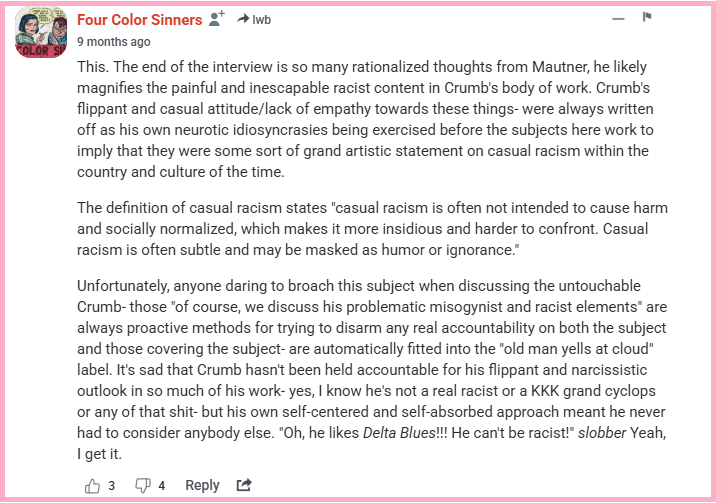The image size is (716, 503).
Task: Open the '9 months ago' timestamp permalink
Action: point(113,42)
